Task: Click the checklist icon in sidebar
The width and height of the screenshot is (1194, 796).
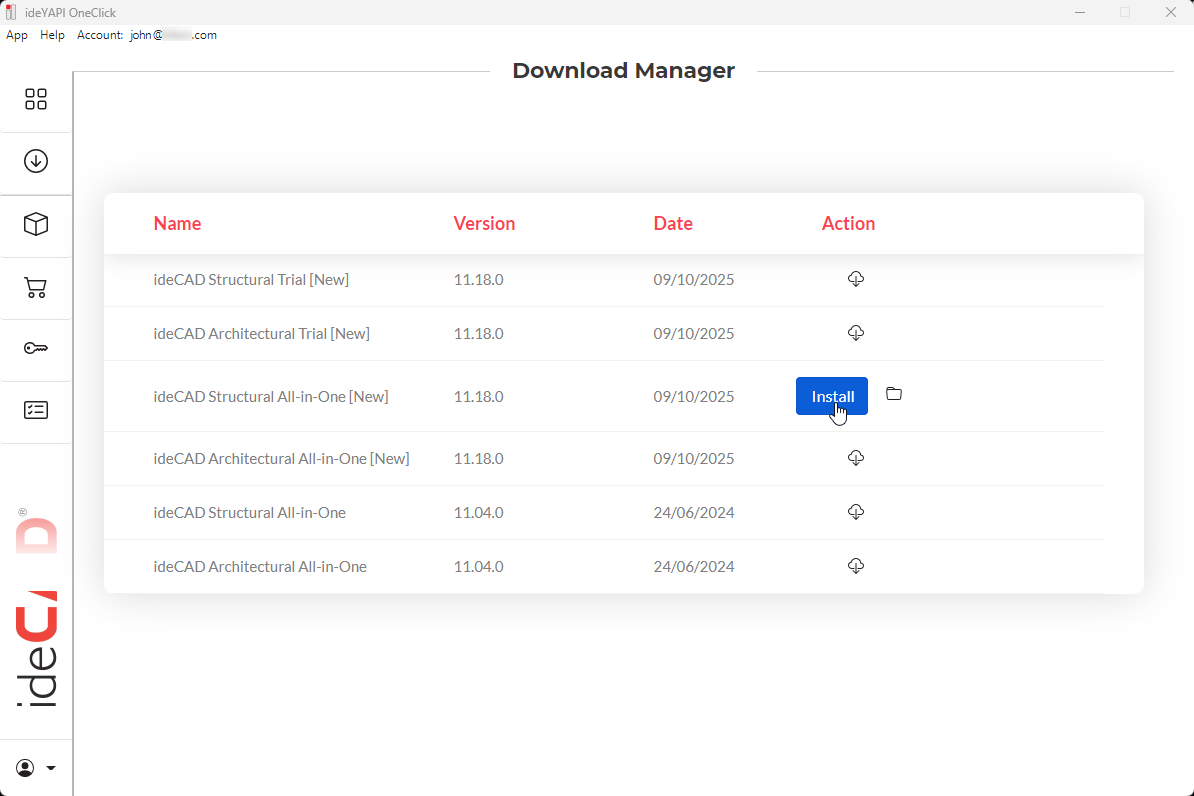Action: click(36, 410)
